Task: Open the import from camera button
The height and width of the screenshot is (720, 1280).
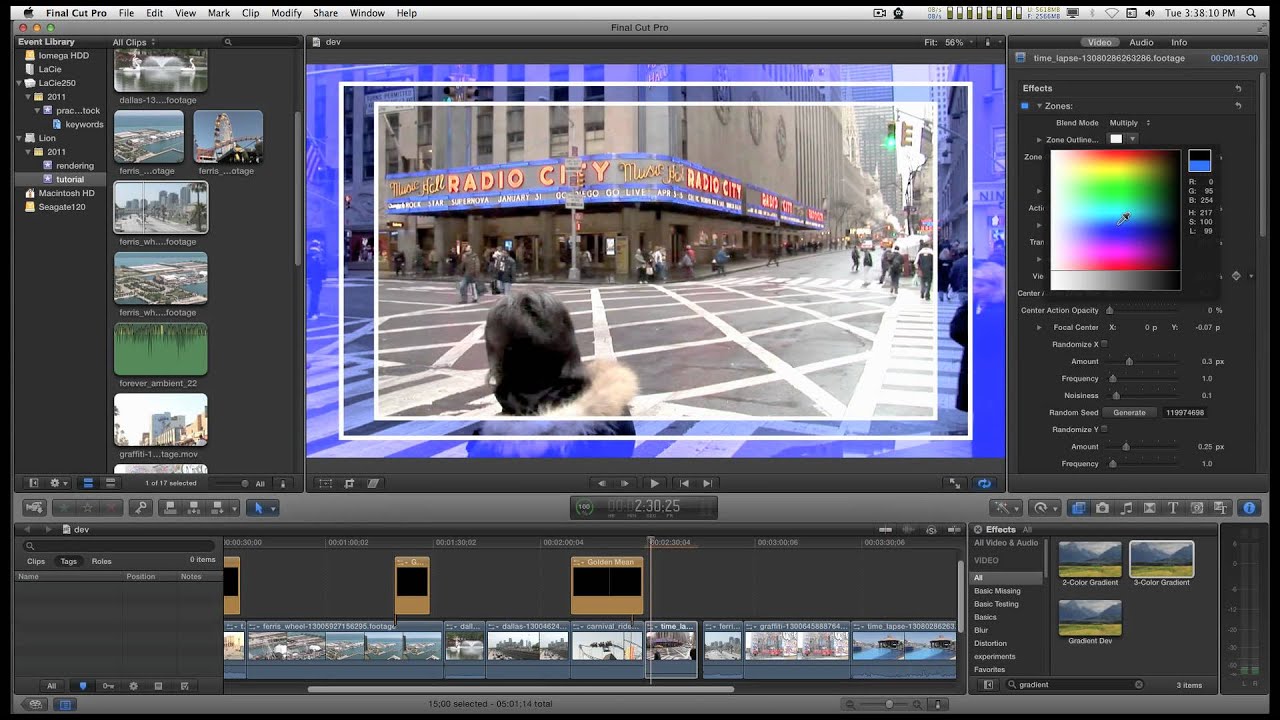Action: click(x=34, y=508)
